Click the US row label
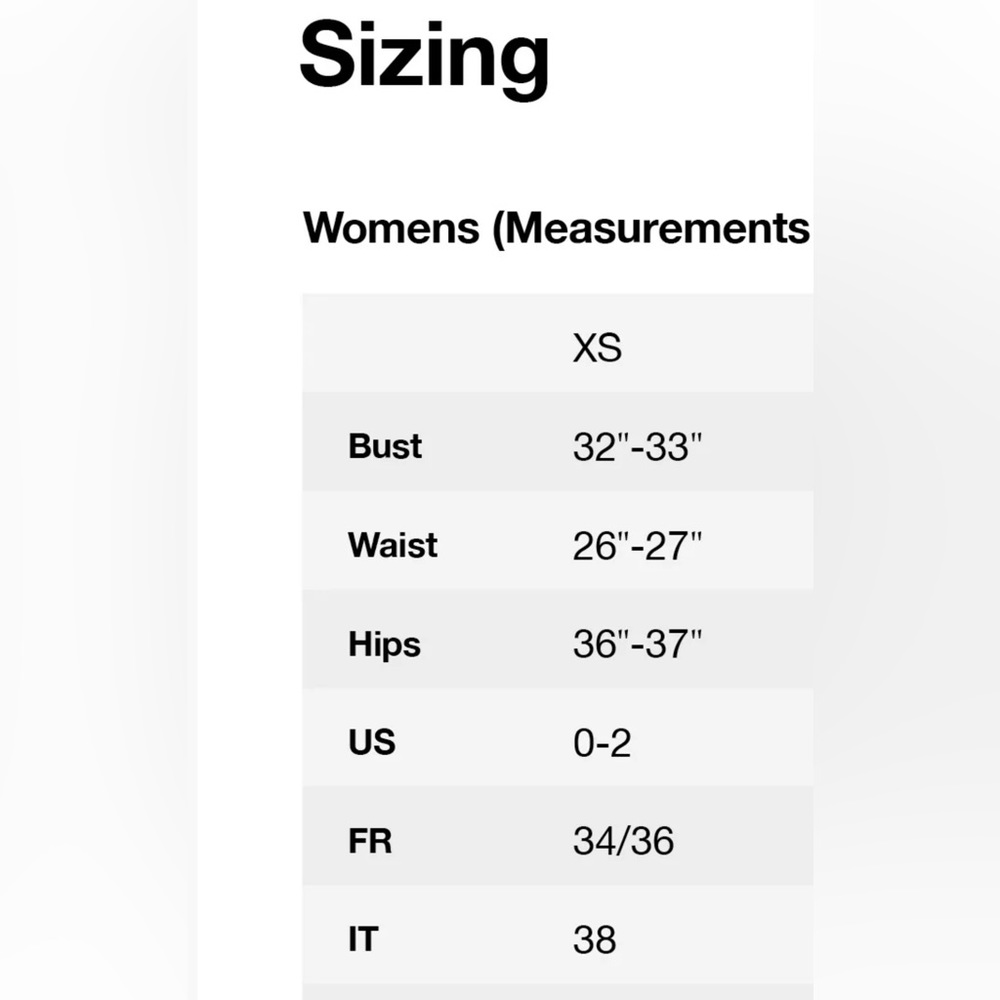 pyautogui.click(x=372, y=742)
